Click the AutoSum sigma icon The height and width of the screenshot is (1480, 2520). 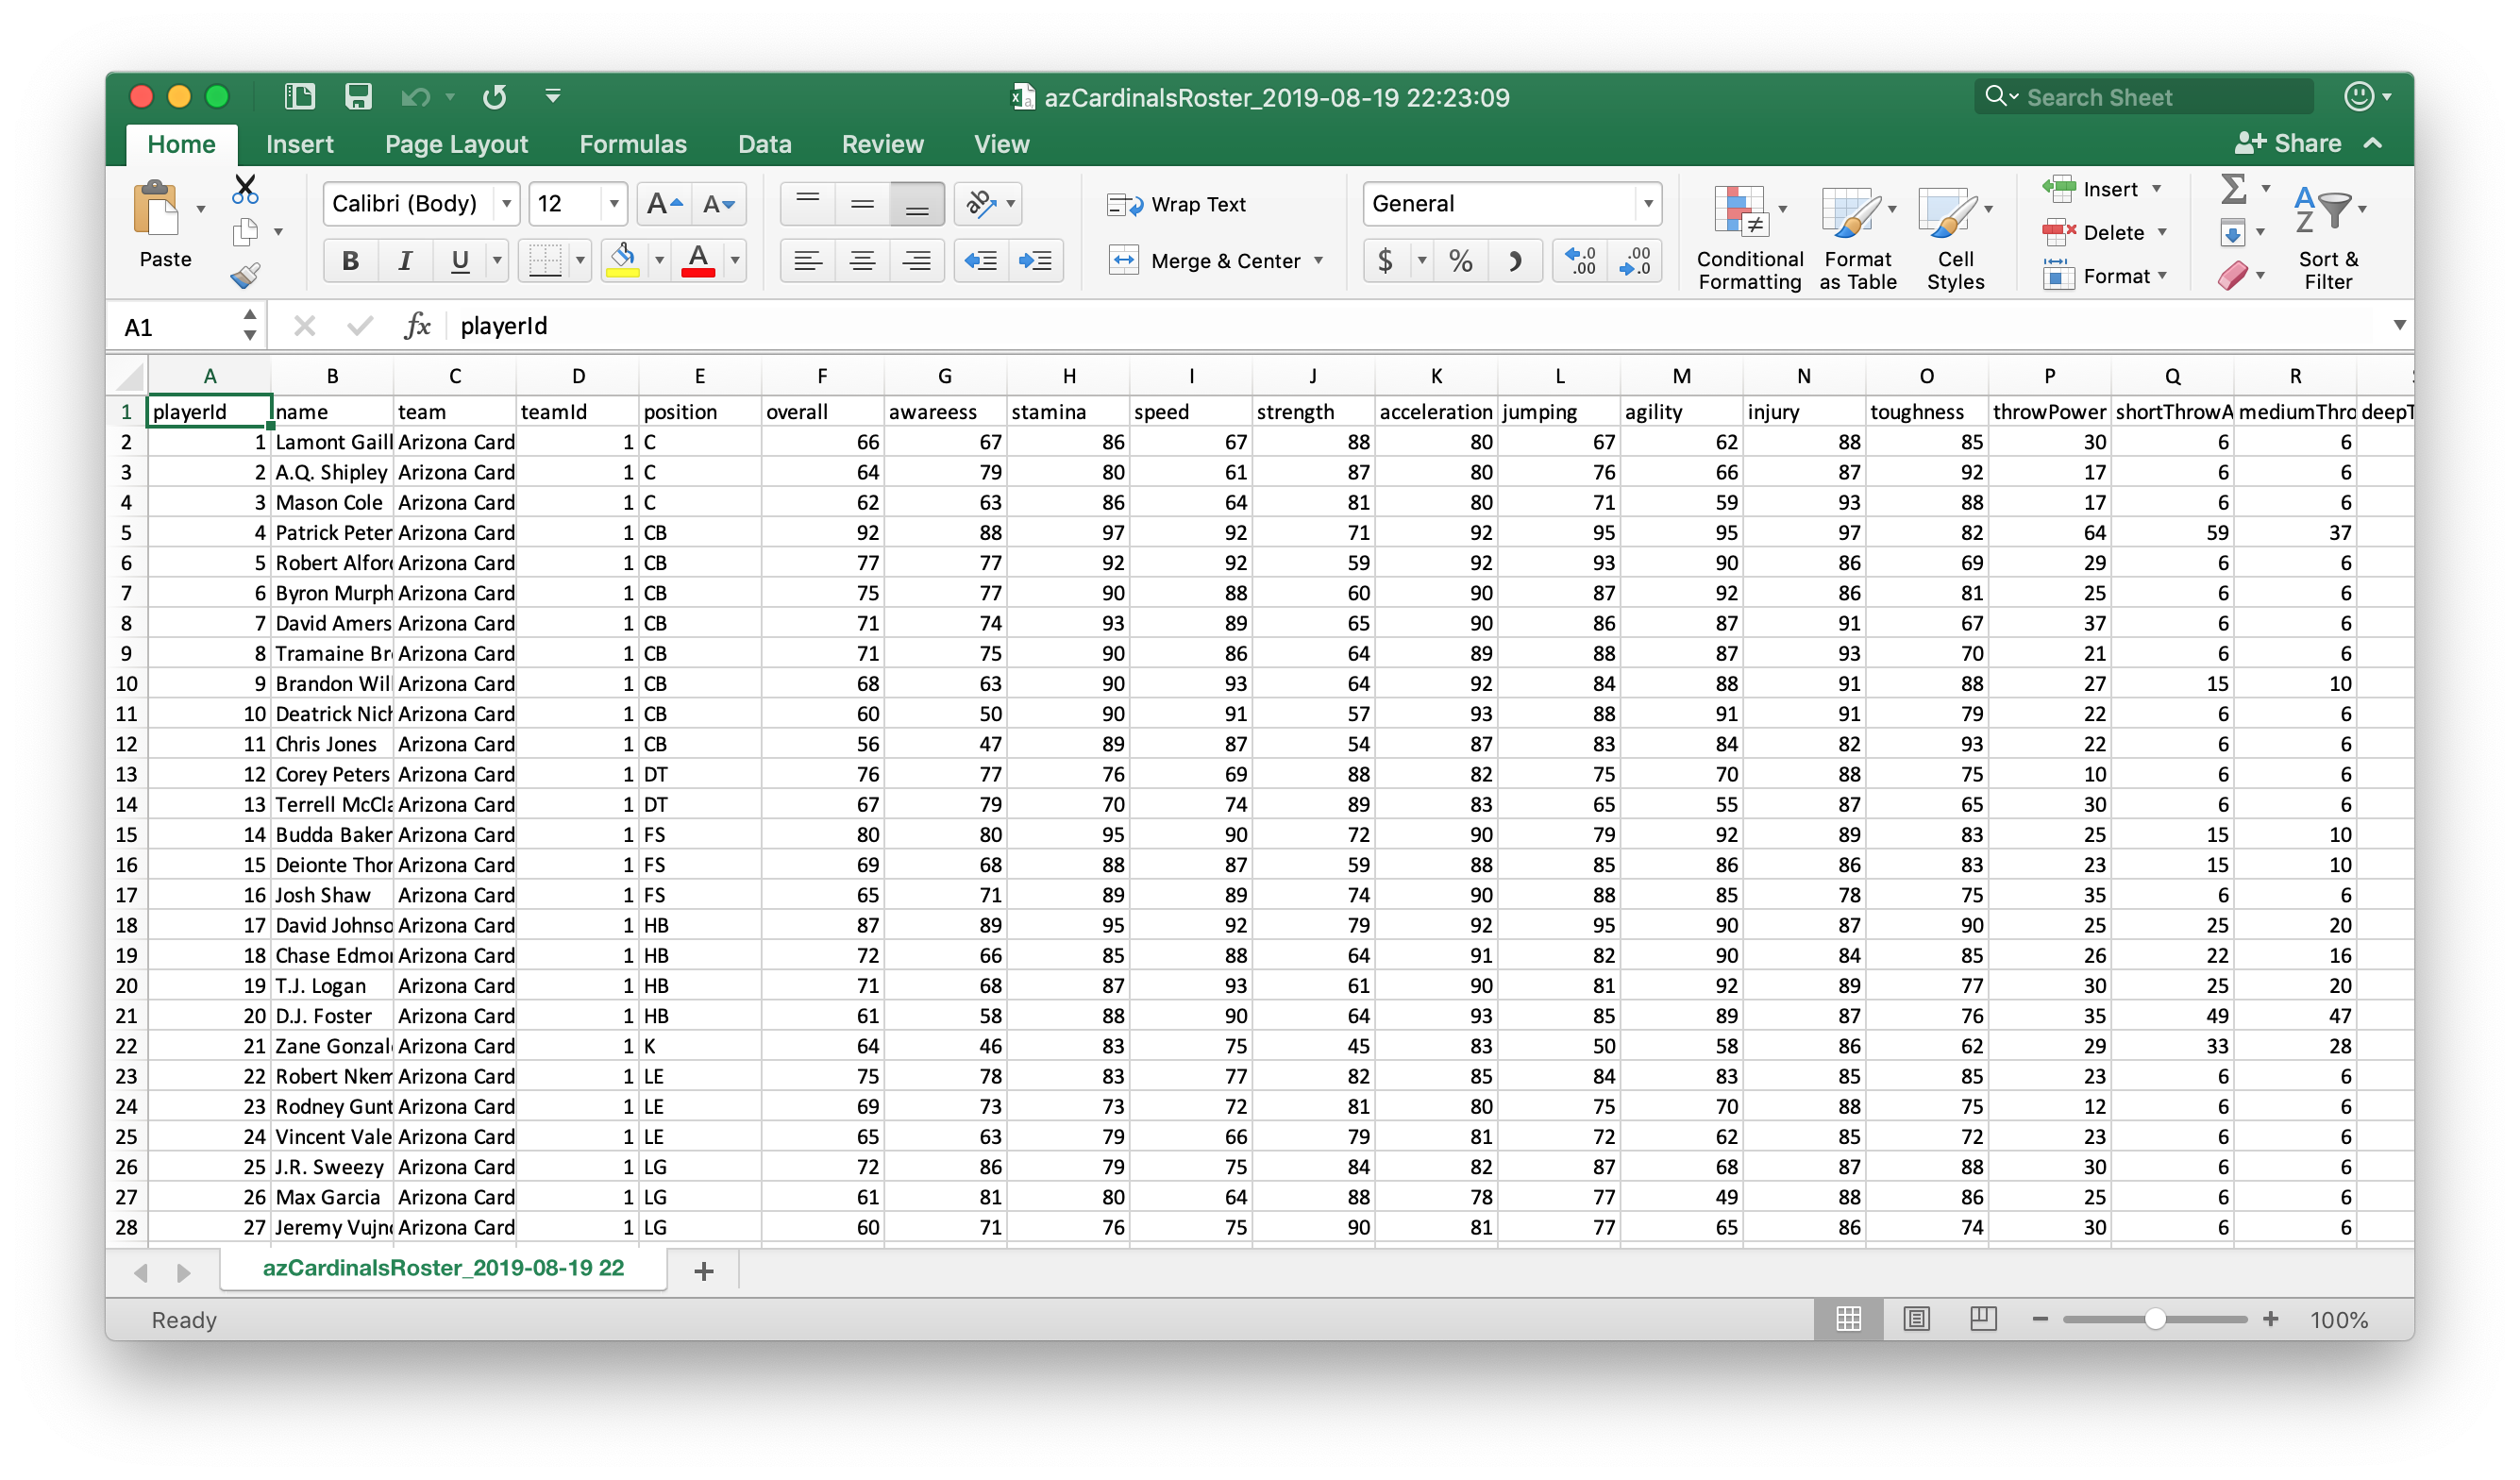(2233, 188)
